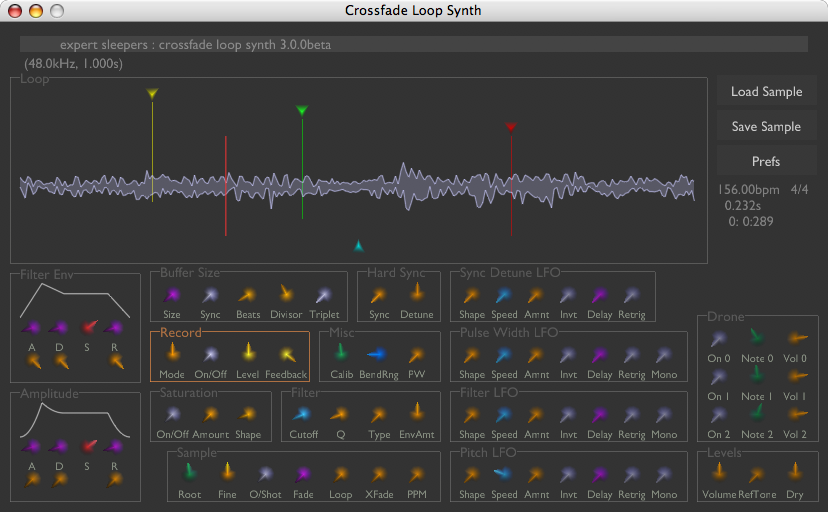Screen dimensions: 828x512
Task: Click the Sample XFade knob
Action: [379, 475]
